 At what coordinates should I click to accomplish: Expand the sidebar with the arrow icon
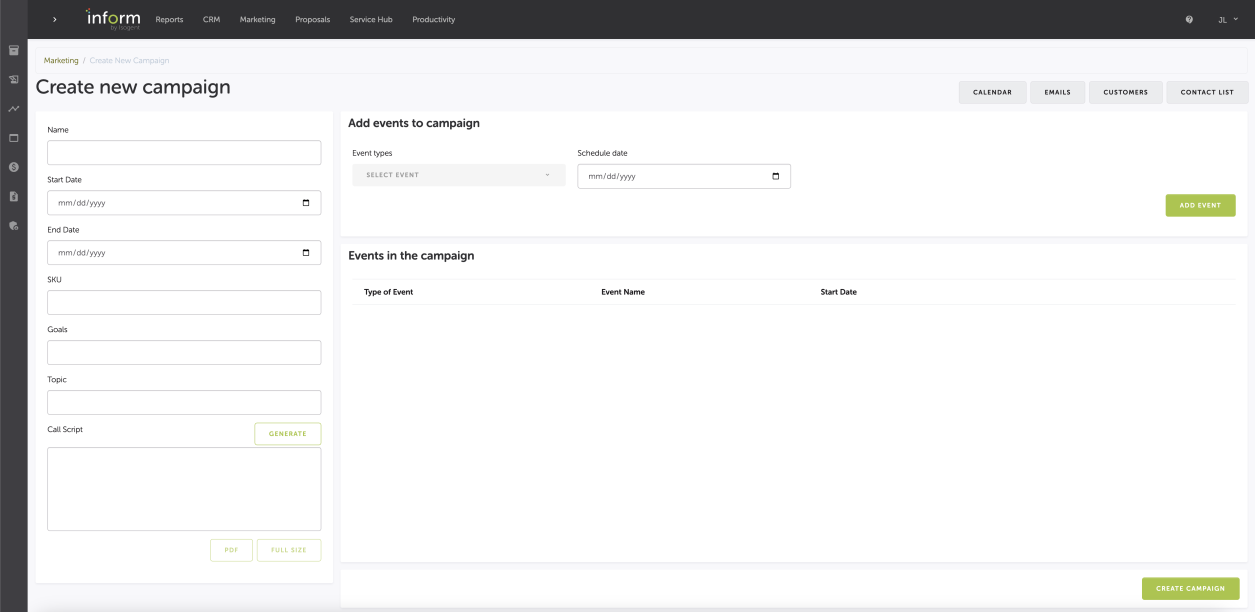point(55,20)
